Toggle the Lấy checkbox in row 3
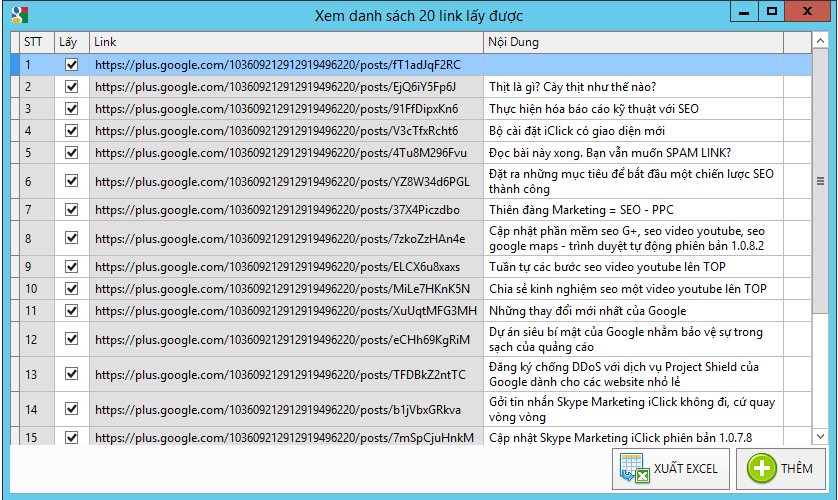 coord(71,109)
